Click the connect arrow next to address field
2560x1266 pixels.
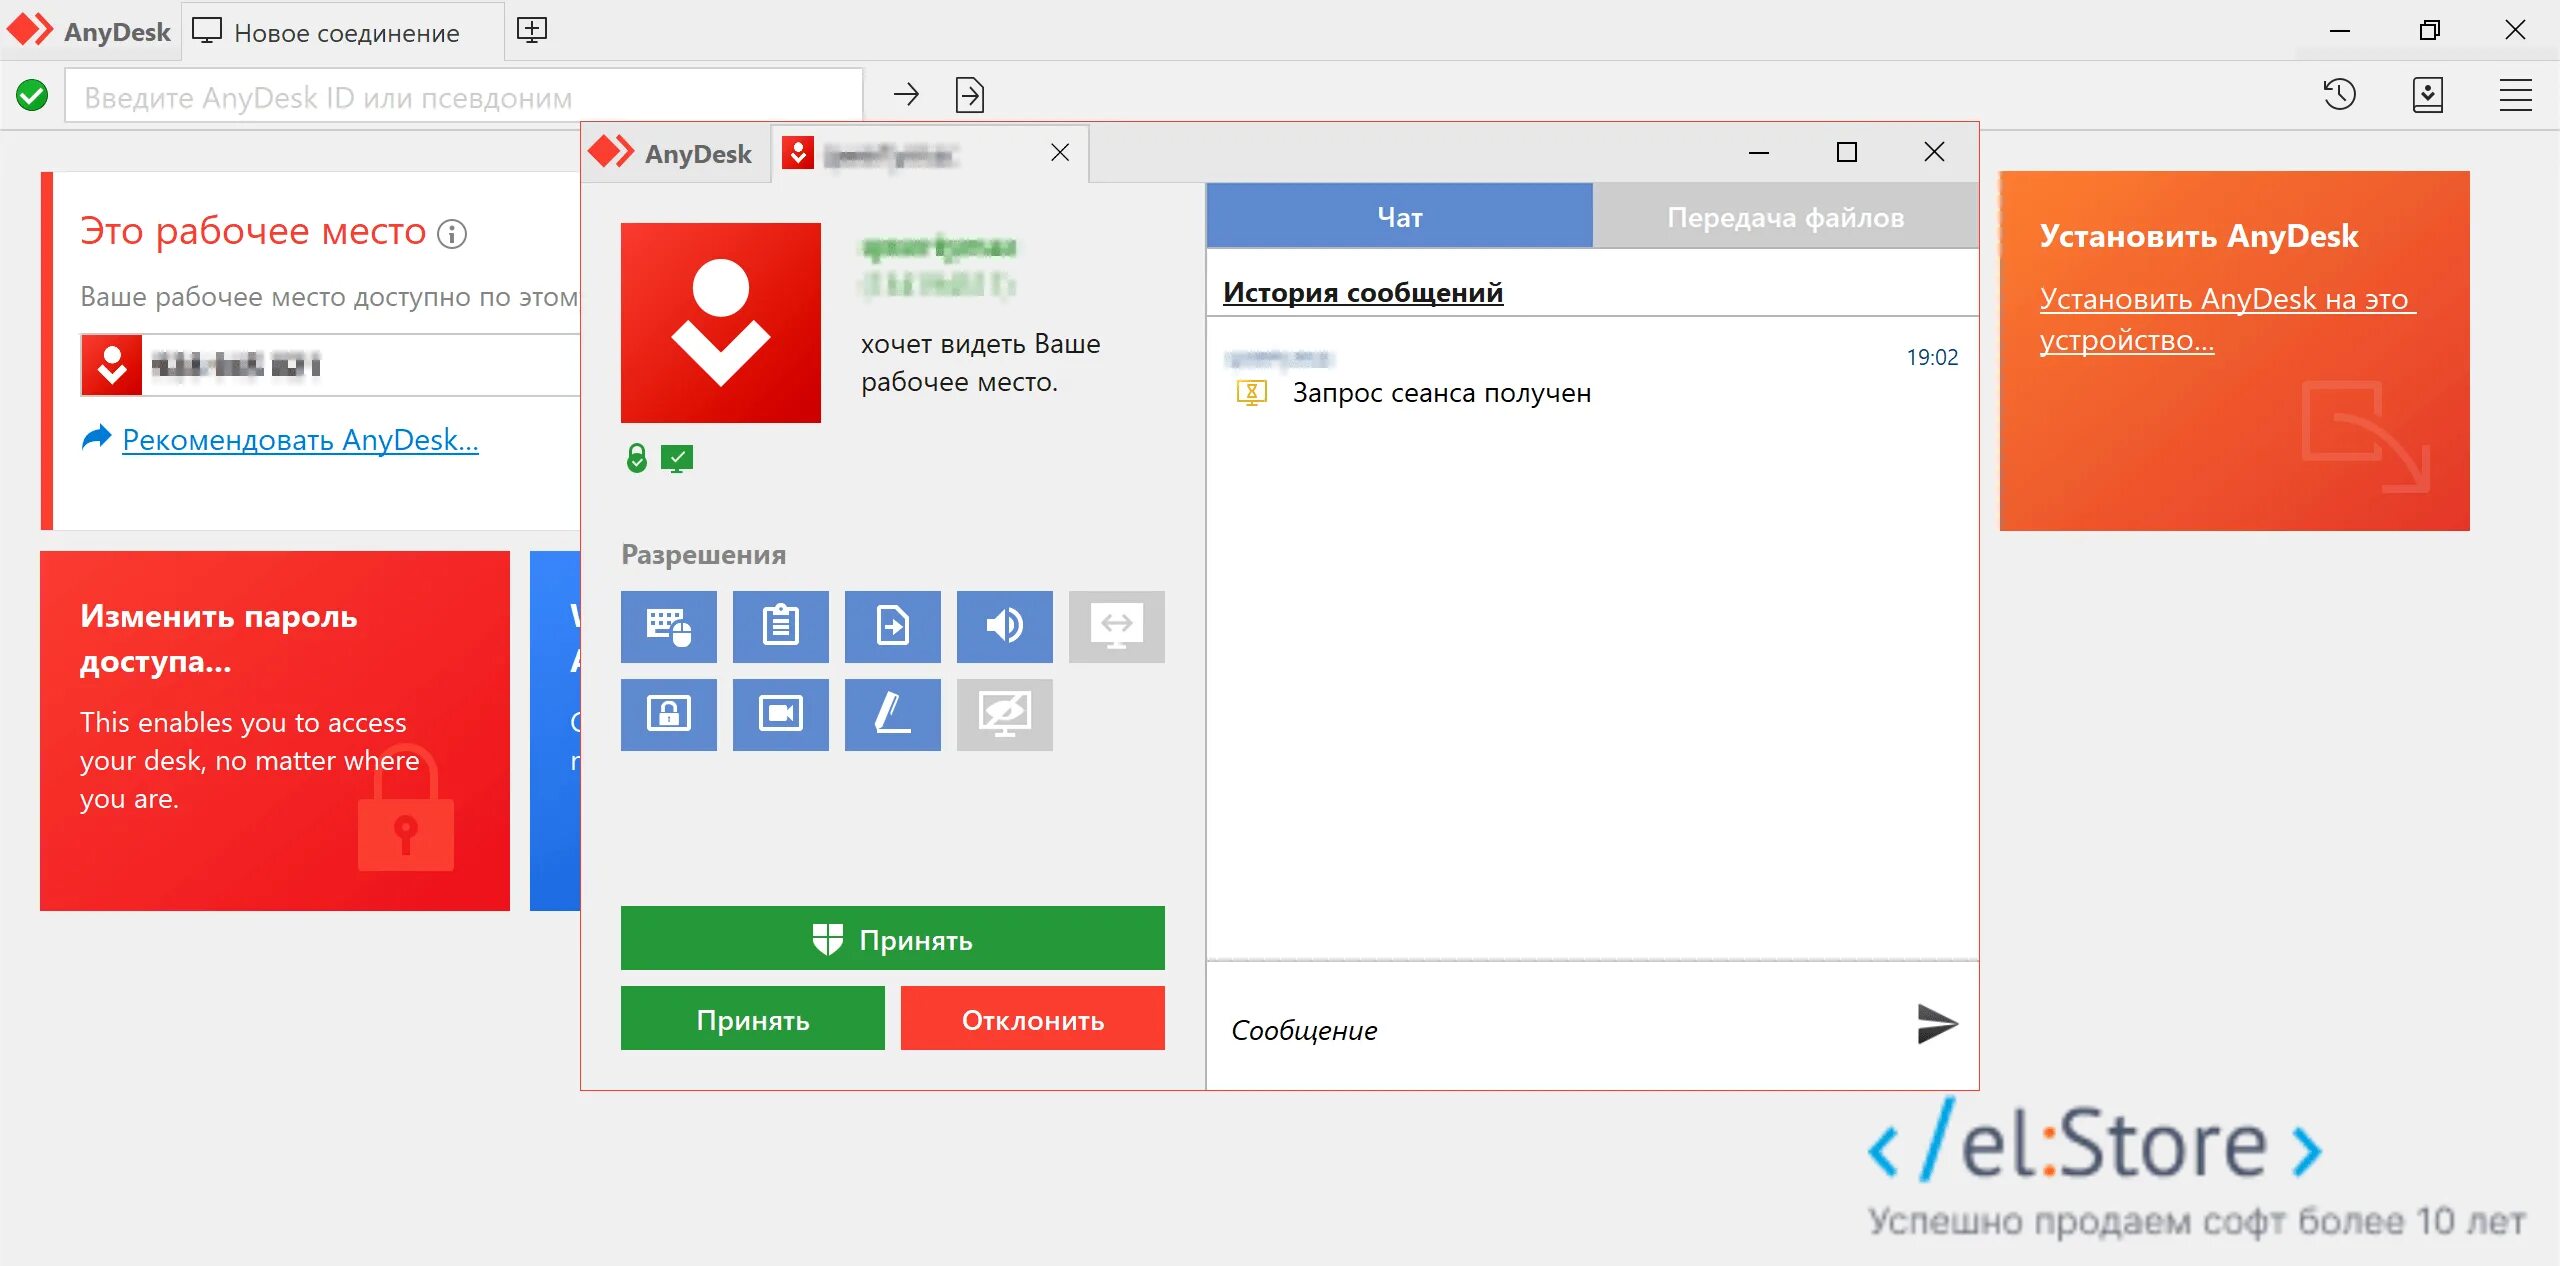pyautogui.click(x=906, y=95)
